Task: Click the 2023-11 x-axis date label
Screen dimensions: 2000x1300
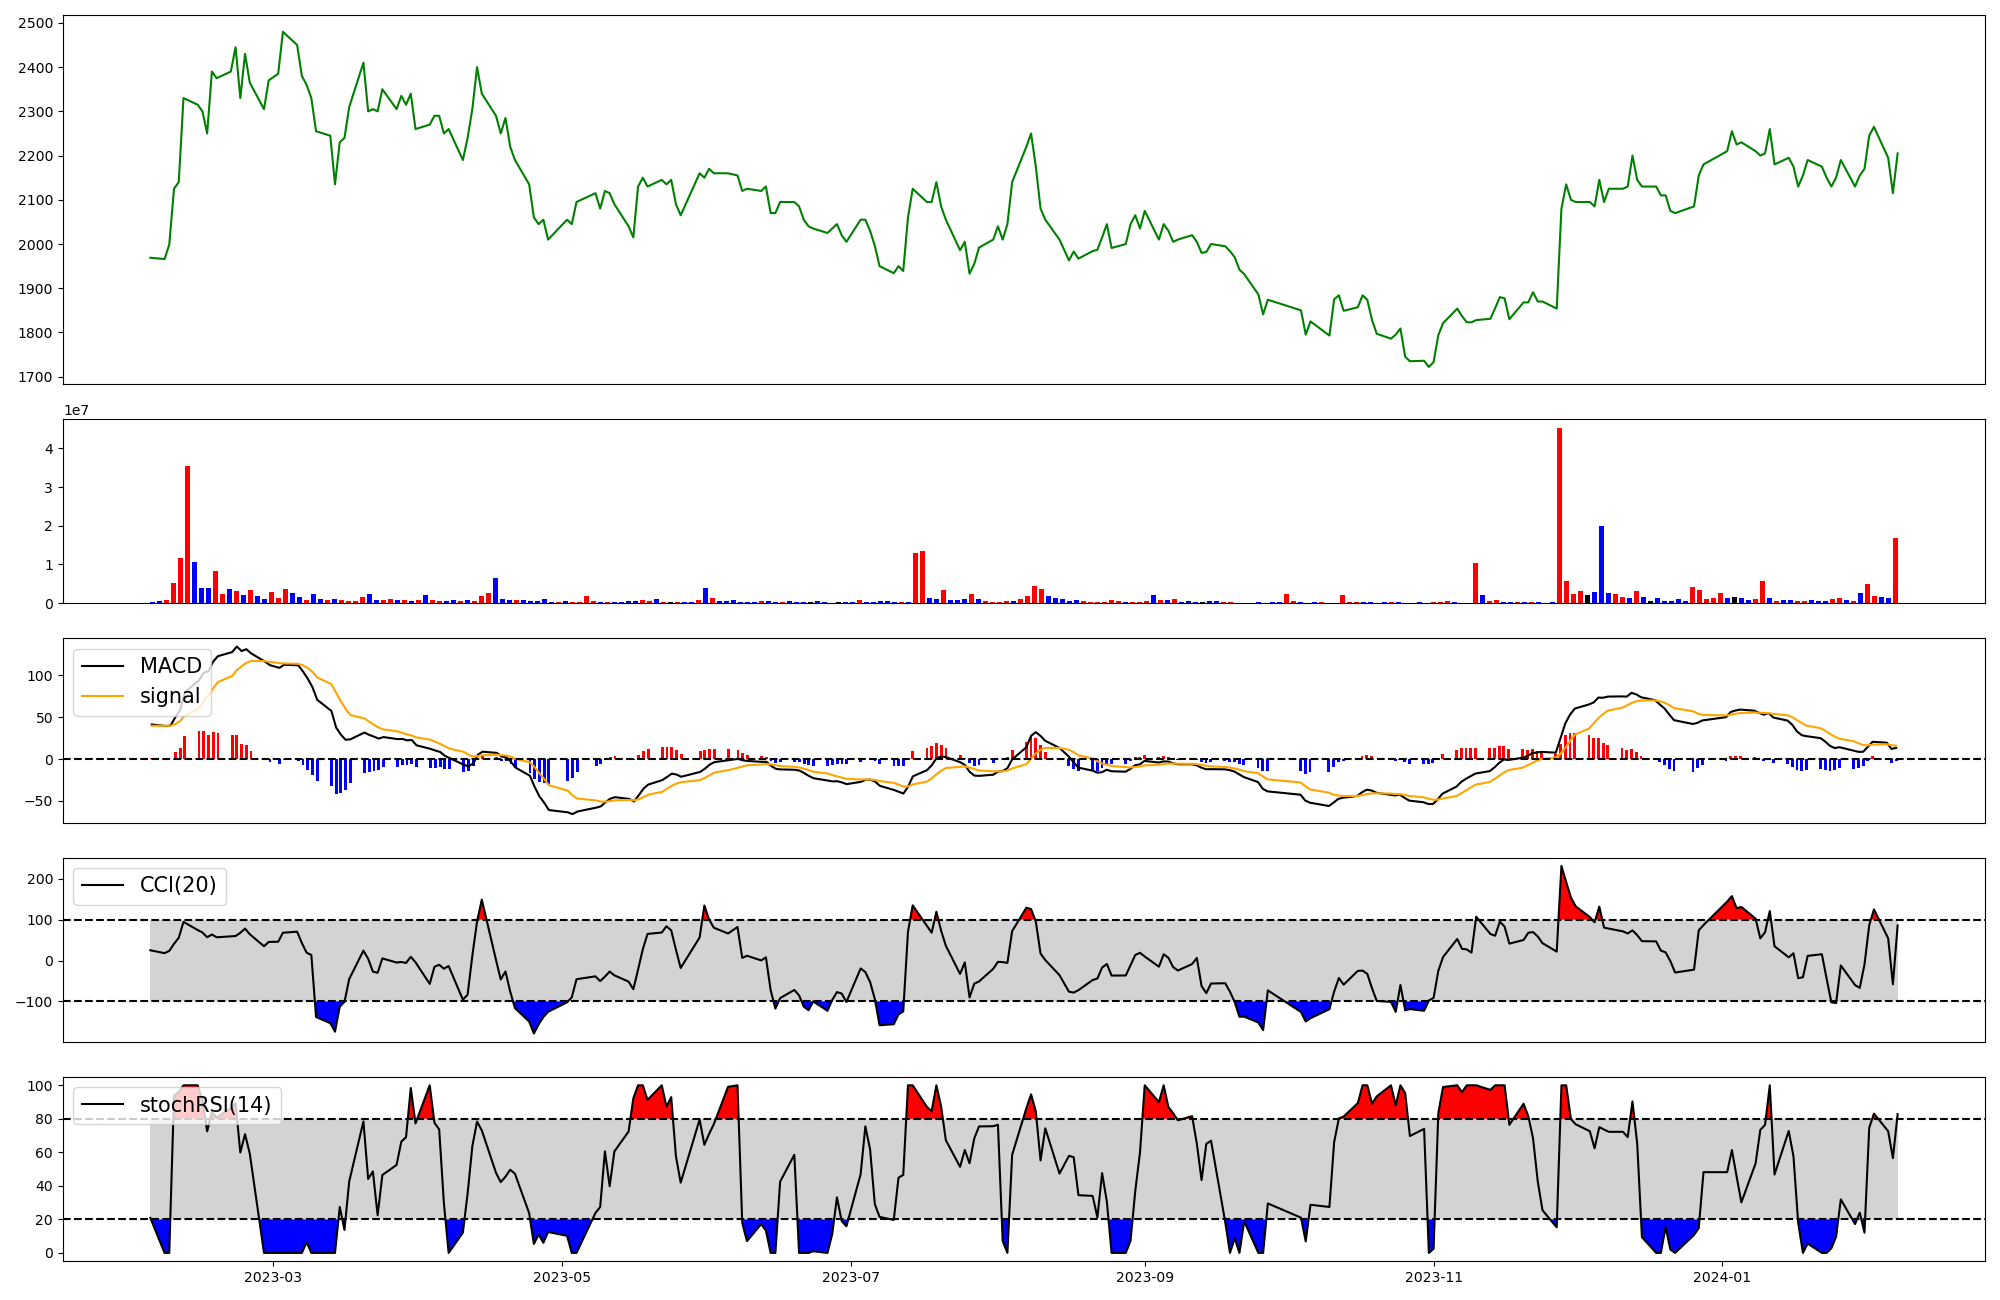Action: tap(1434, 1277)
